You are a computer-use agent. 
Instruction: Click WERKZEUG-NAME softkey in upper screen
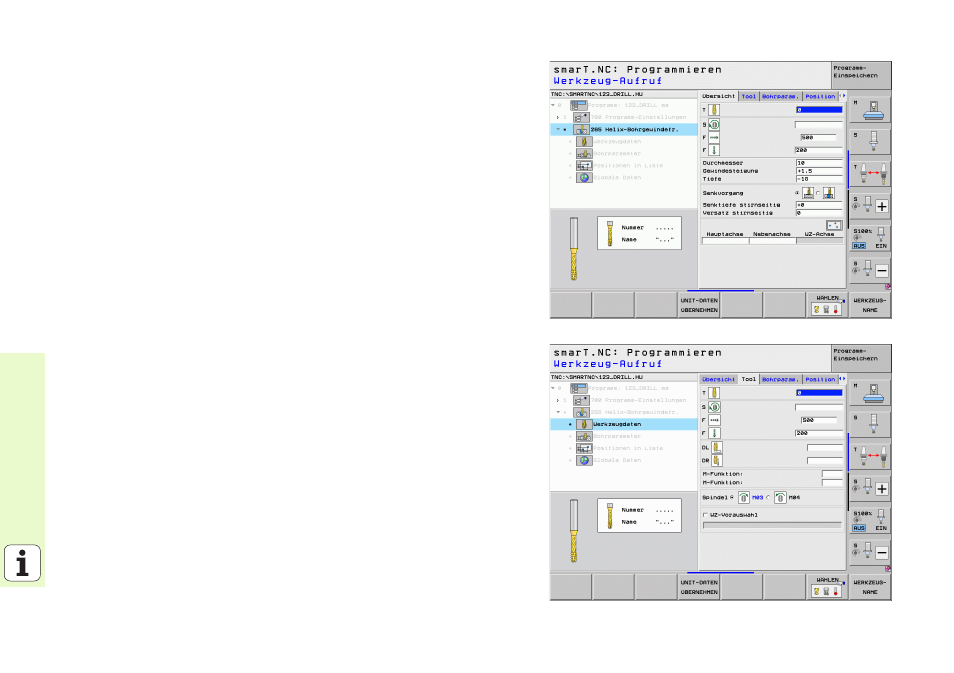[x=870, y=305]
